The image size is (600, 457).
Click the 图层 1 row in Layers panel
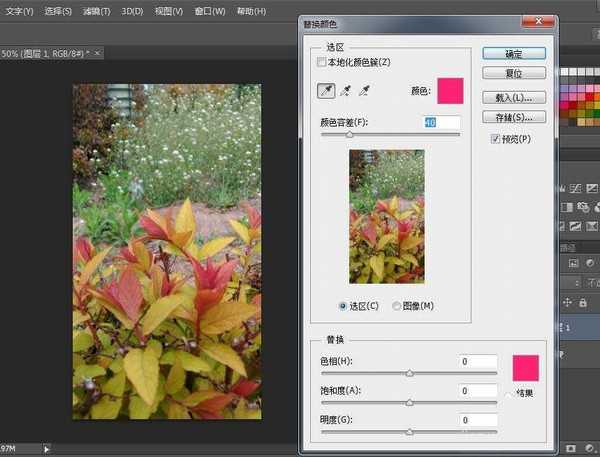580,327
